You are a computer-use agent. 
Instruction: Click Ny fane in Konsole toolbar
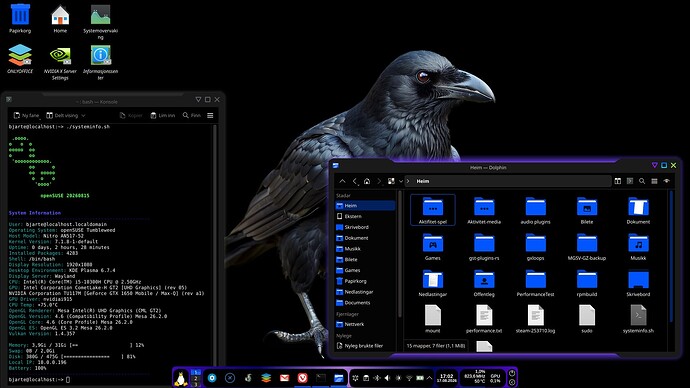click(x=26, y=115)
